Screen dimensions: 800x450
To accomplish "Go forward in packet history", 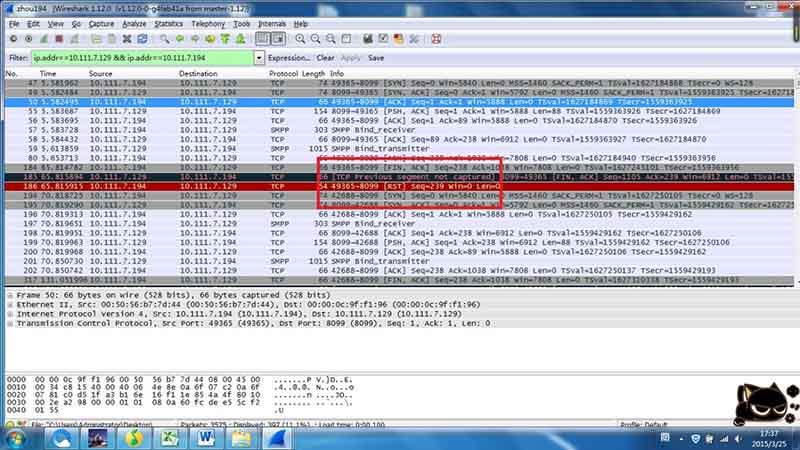I will (195, 39).
